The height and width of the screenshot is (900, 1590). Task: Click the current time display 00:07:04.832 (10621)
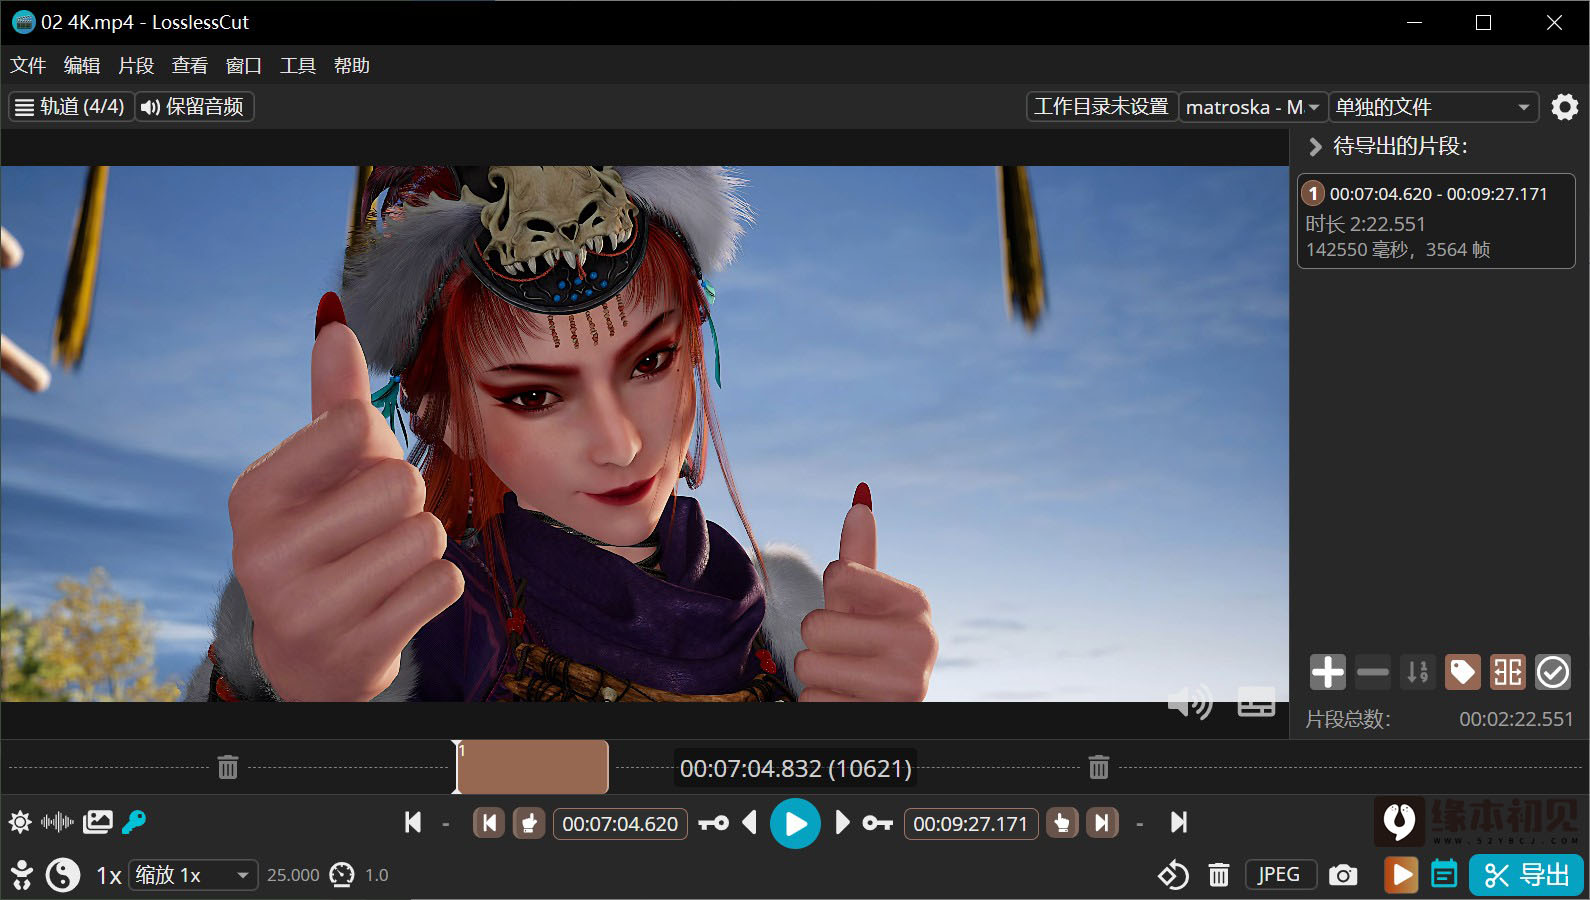click(x=796, y=768)
